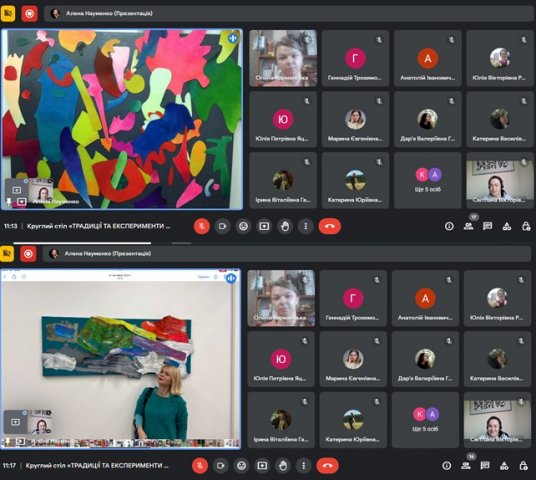Show participants list in the 11:13 meeting
536x480 pixels.
point(469,226)
